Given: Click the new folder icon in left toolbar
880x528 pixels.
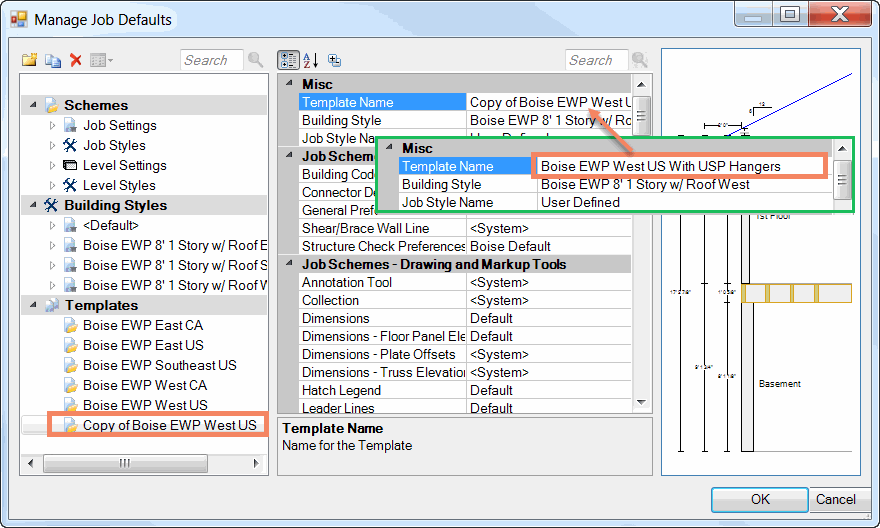Looking at the screenshot, I should pos(29,59).
